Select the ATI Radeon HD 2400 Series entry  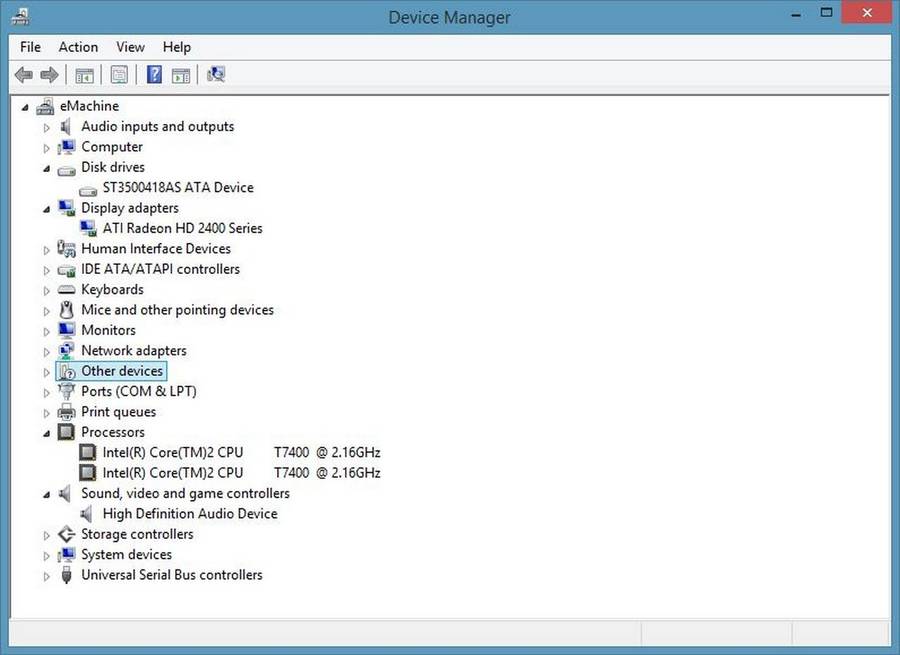[x=181, y=228]
